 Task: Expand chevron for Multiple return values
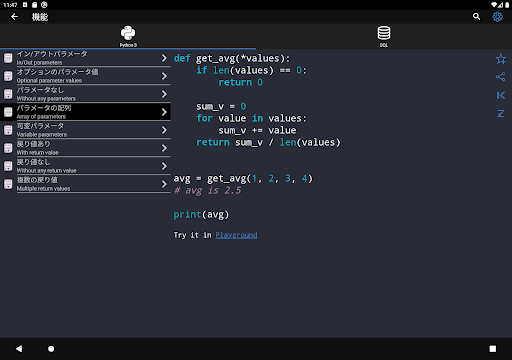click(164, 184)
